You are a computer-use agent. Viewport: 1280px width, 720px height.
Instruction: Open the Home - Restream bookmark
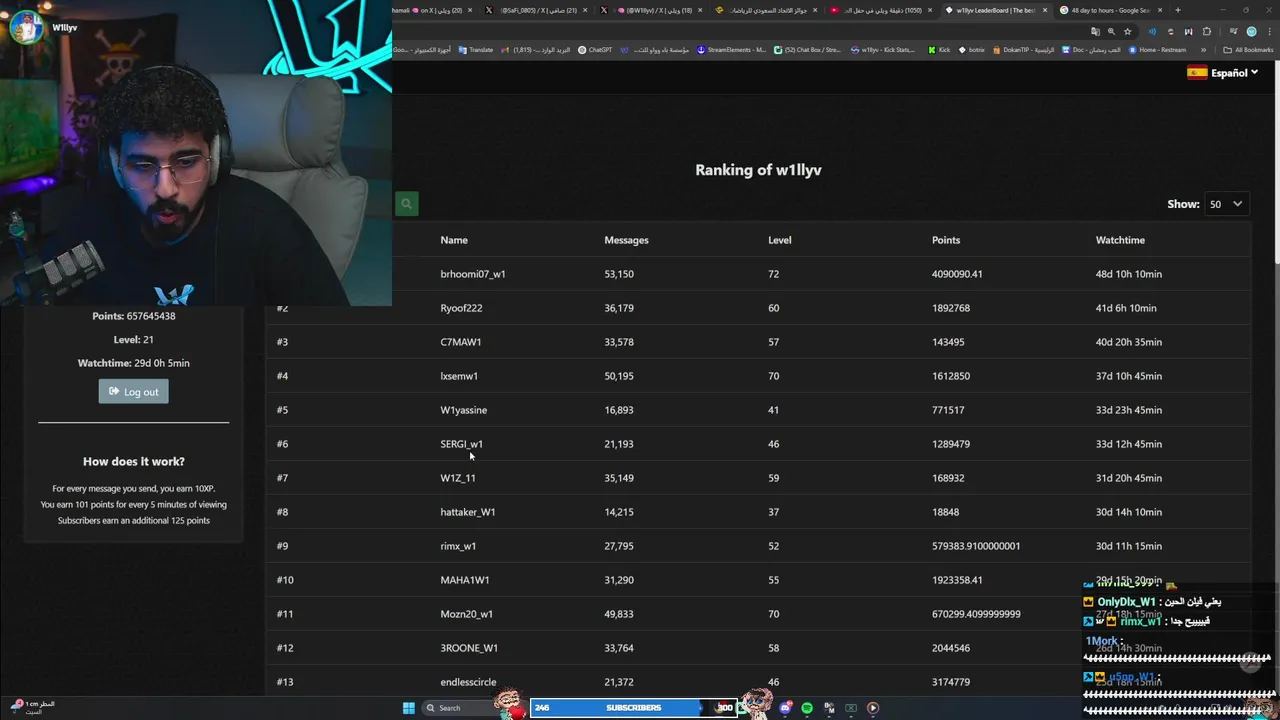click(x=1157, y=50)
